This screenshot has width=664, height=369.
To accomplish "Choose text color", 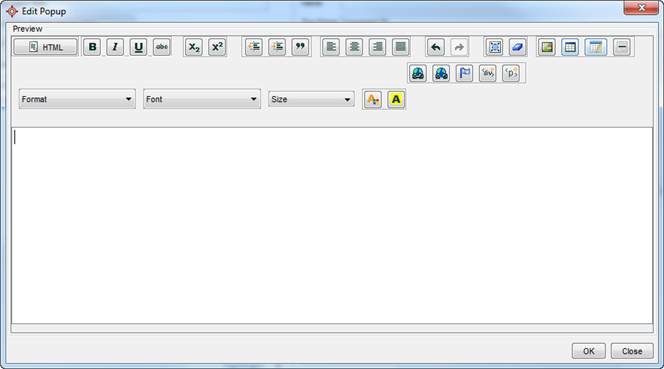I will [373, 100].
